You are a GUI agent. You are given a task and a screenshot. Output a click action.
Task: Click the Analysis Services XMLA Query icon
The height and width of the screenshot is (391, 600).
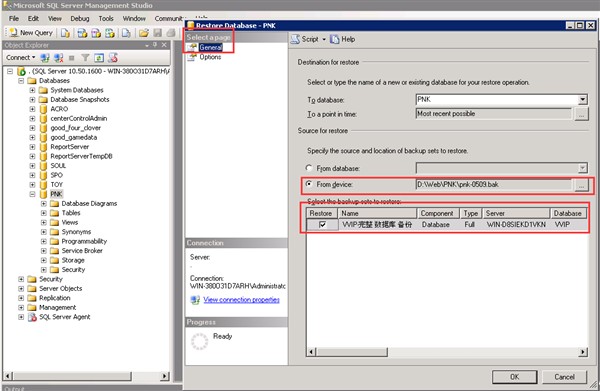click(110, 33)
